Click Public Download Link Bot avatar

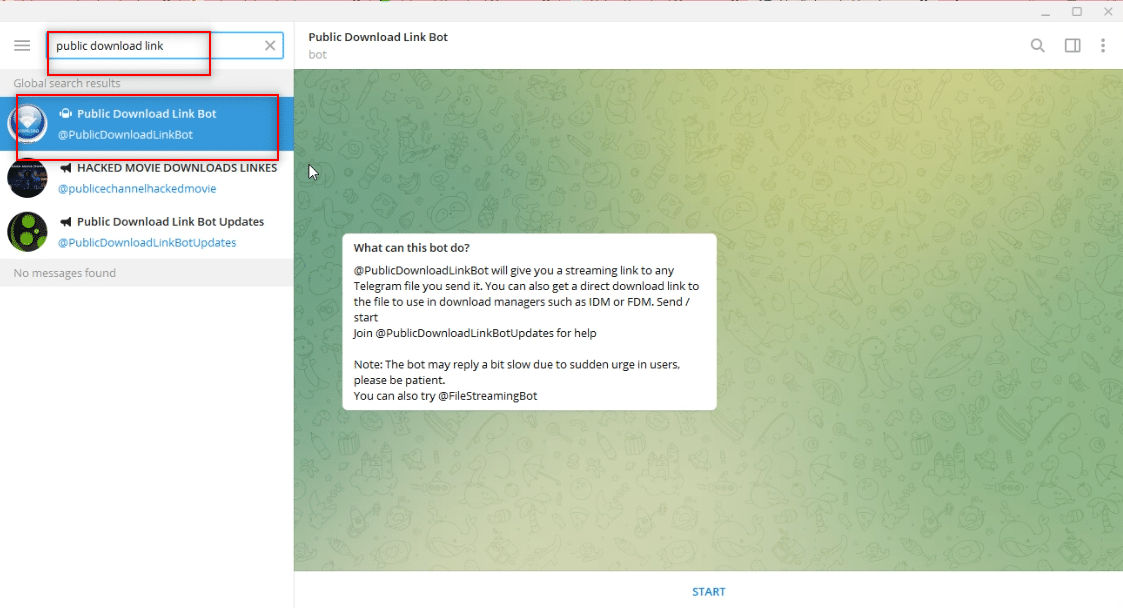pyautogui.click(x=27, y=124)
